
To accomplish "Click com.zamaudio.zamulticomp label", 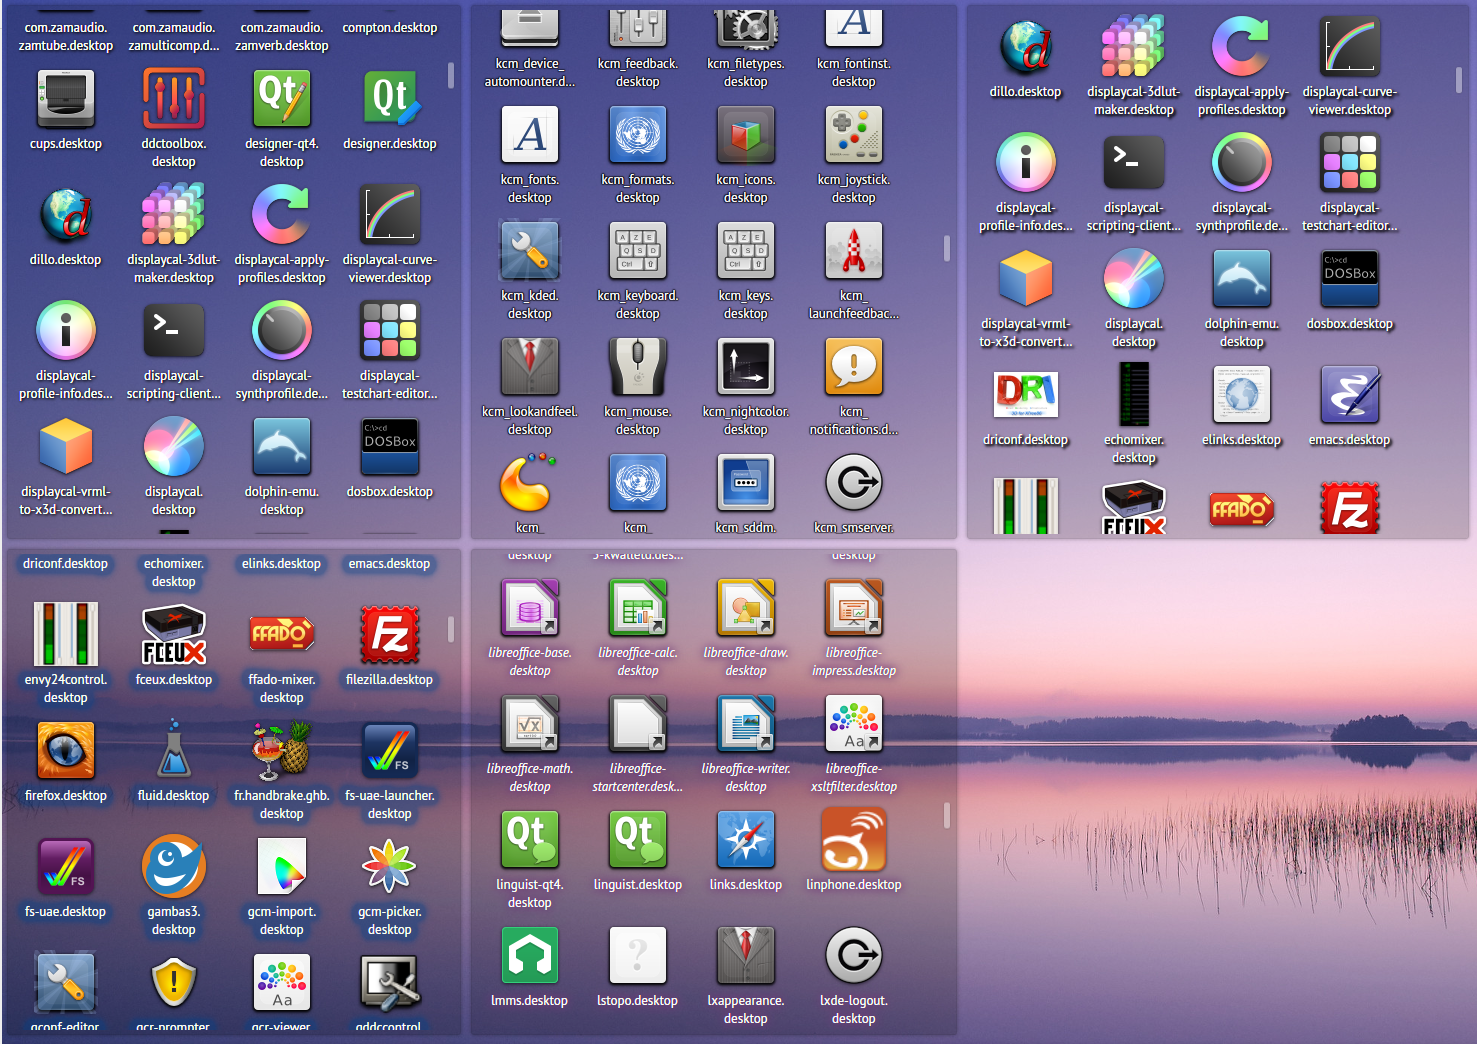I will click(174, 37).
